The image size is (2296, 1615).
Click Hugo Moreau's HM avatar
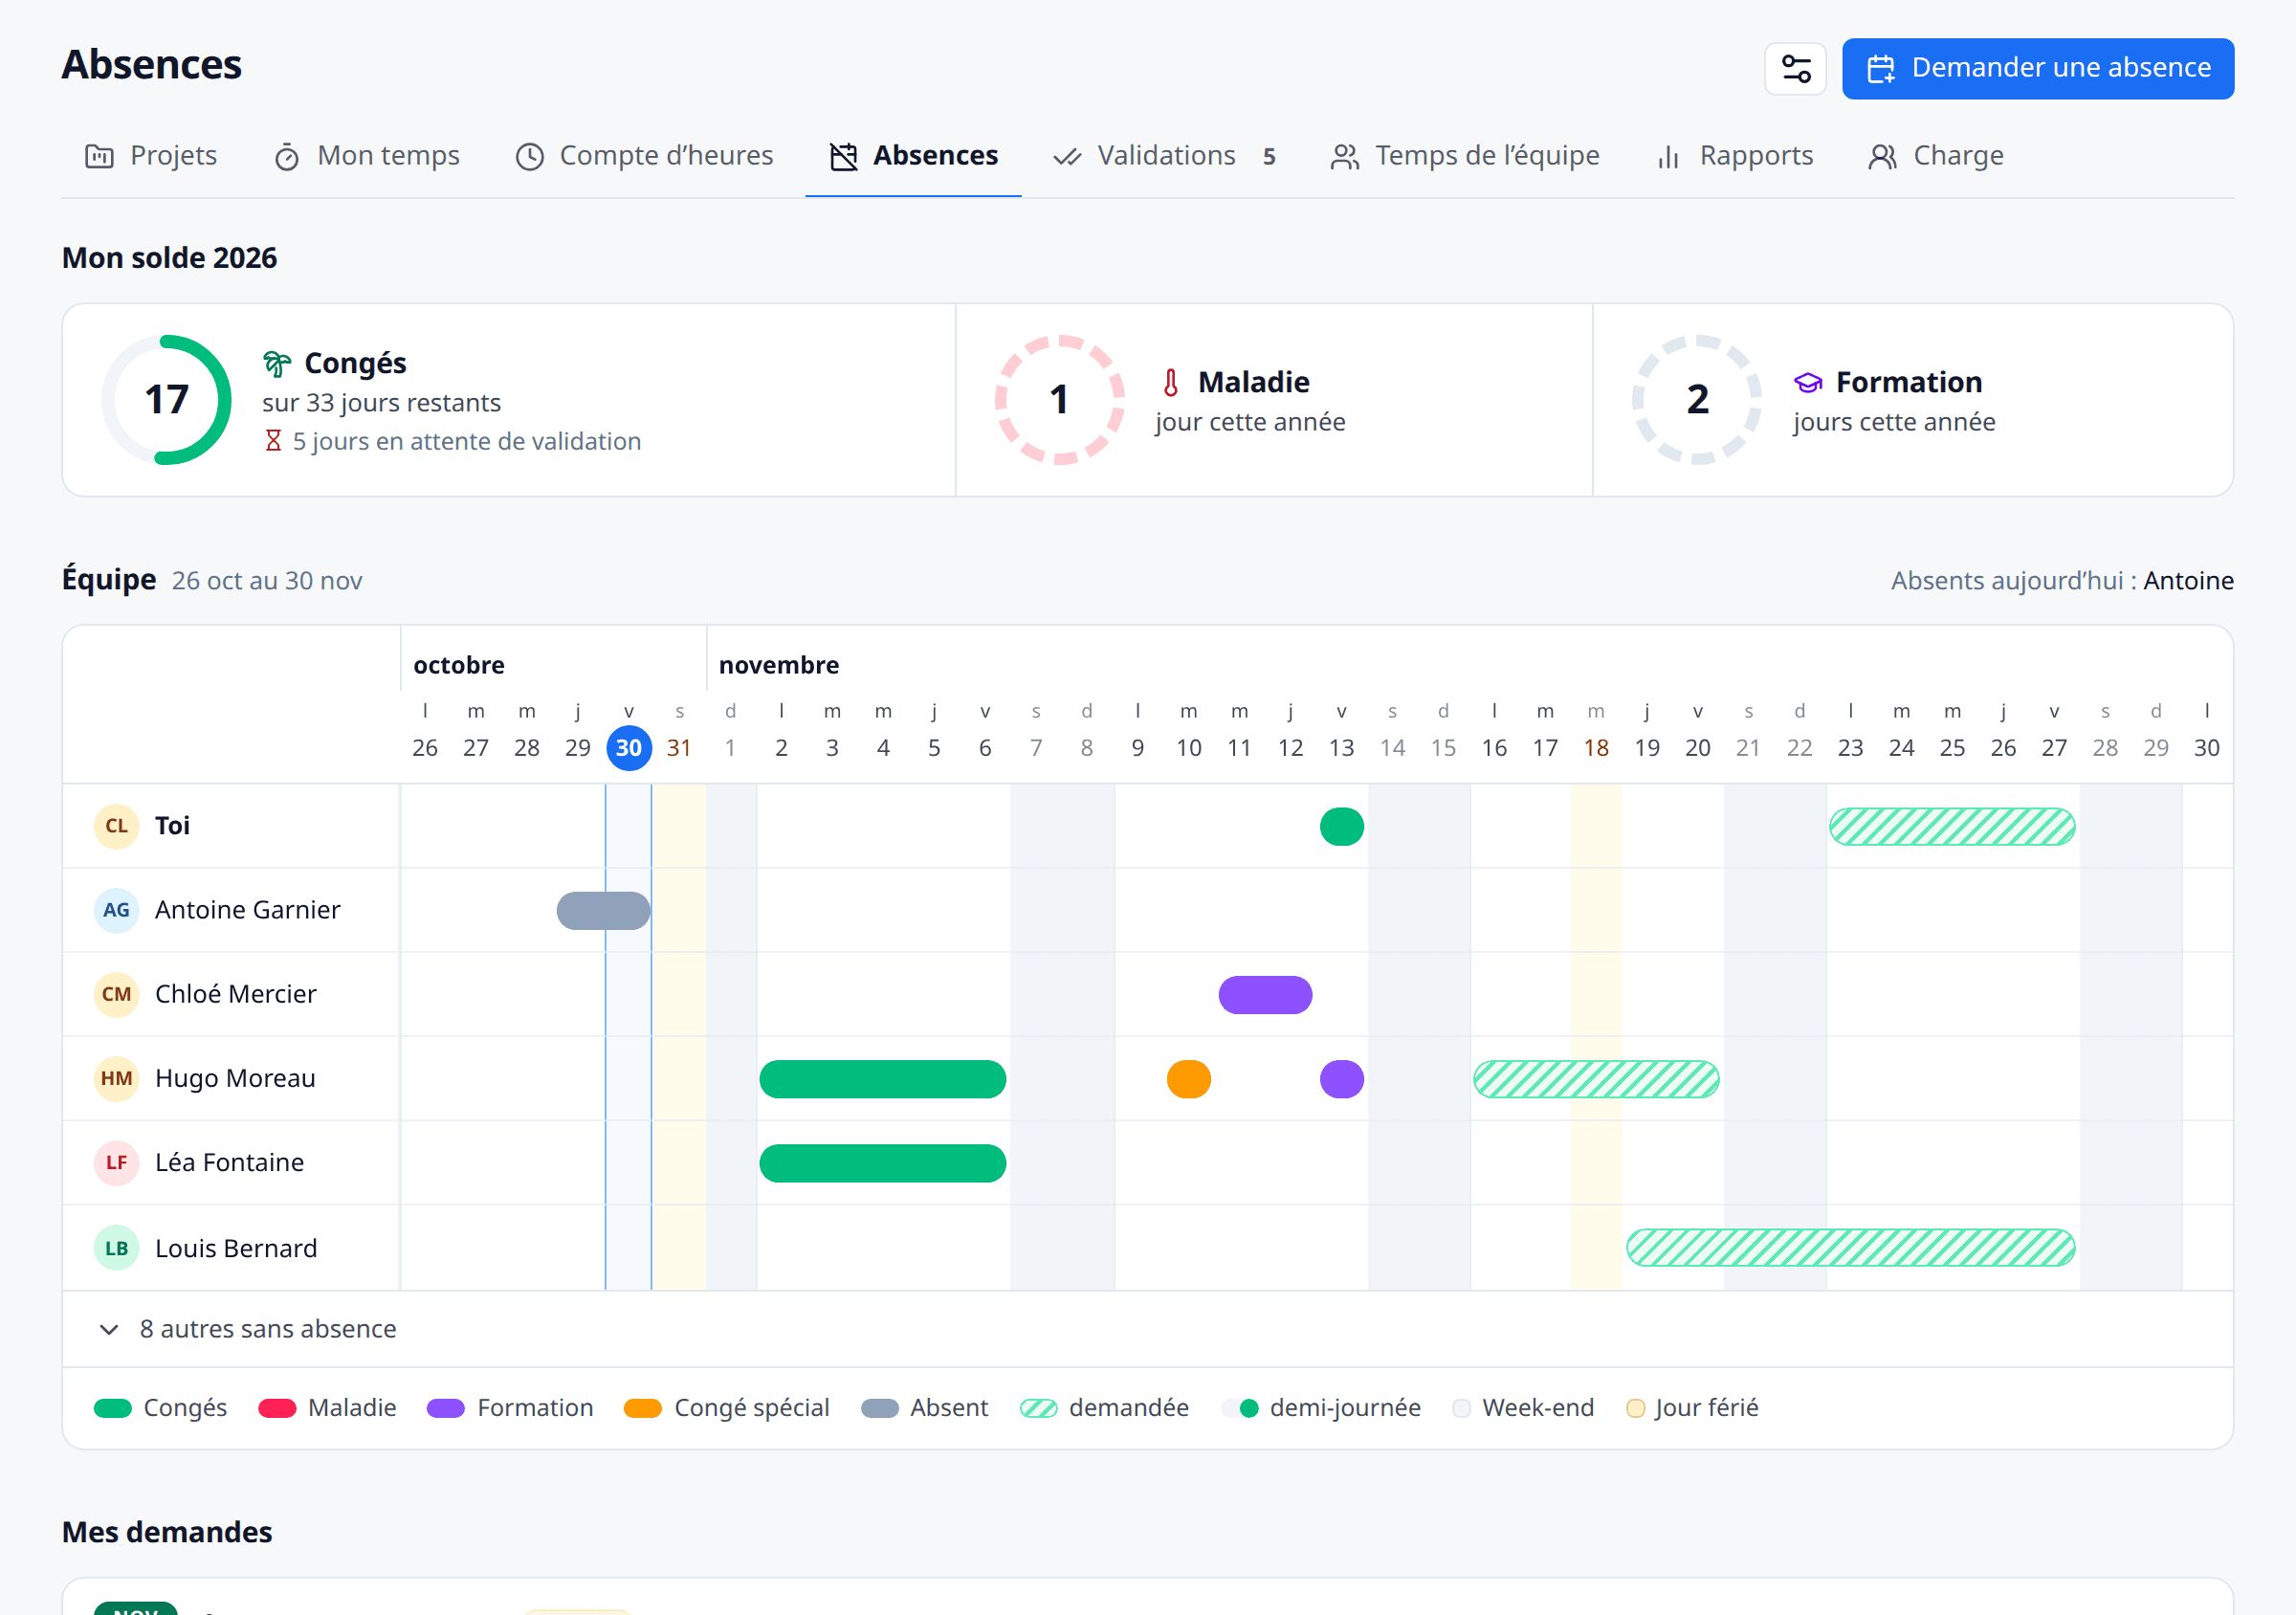116,1078
